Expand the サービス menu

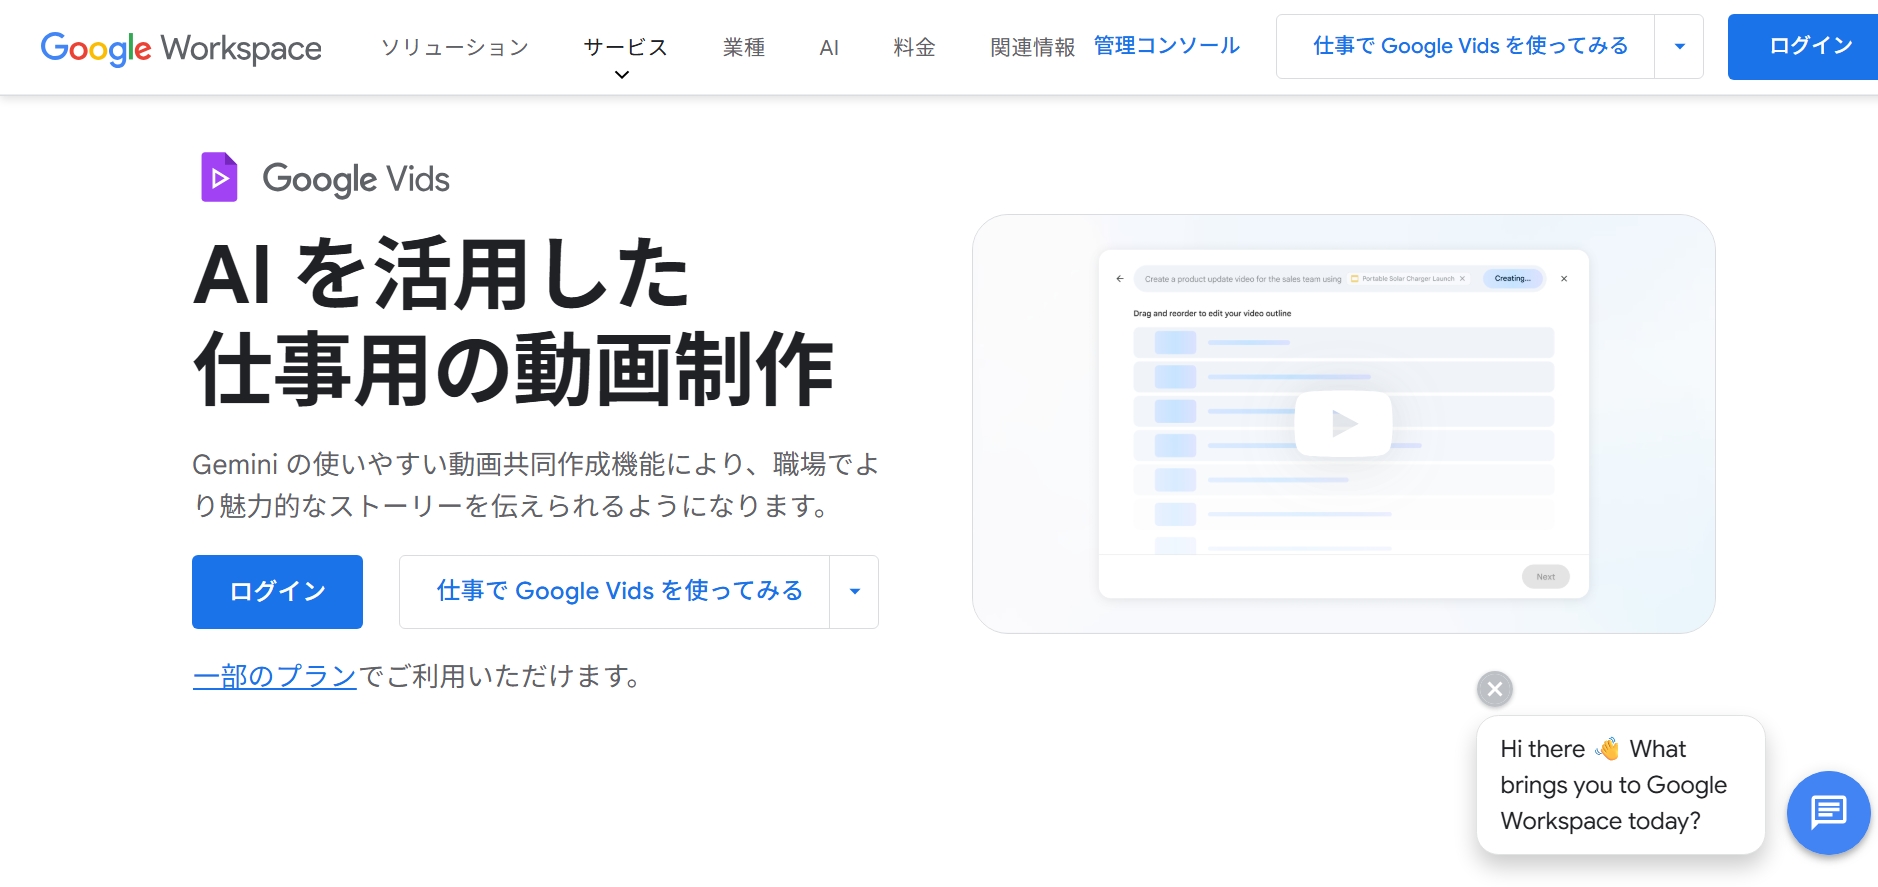point(625,47)
